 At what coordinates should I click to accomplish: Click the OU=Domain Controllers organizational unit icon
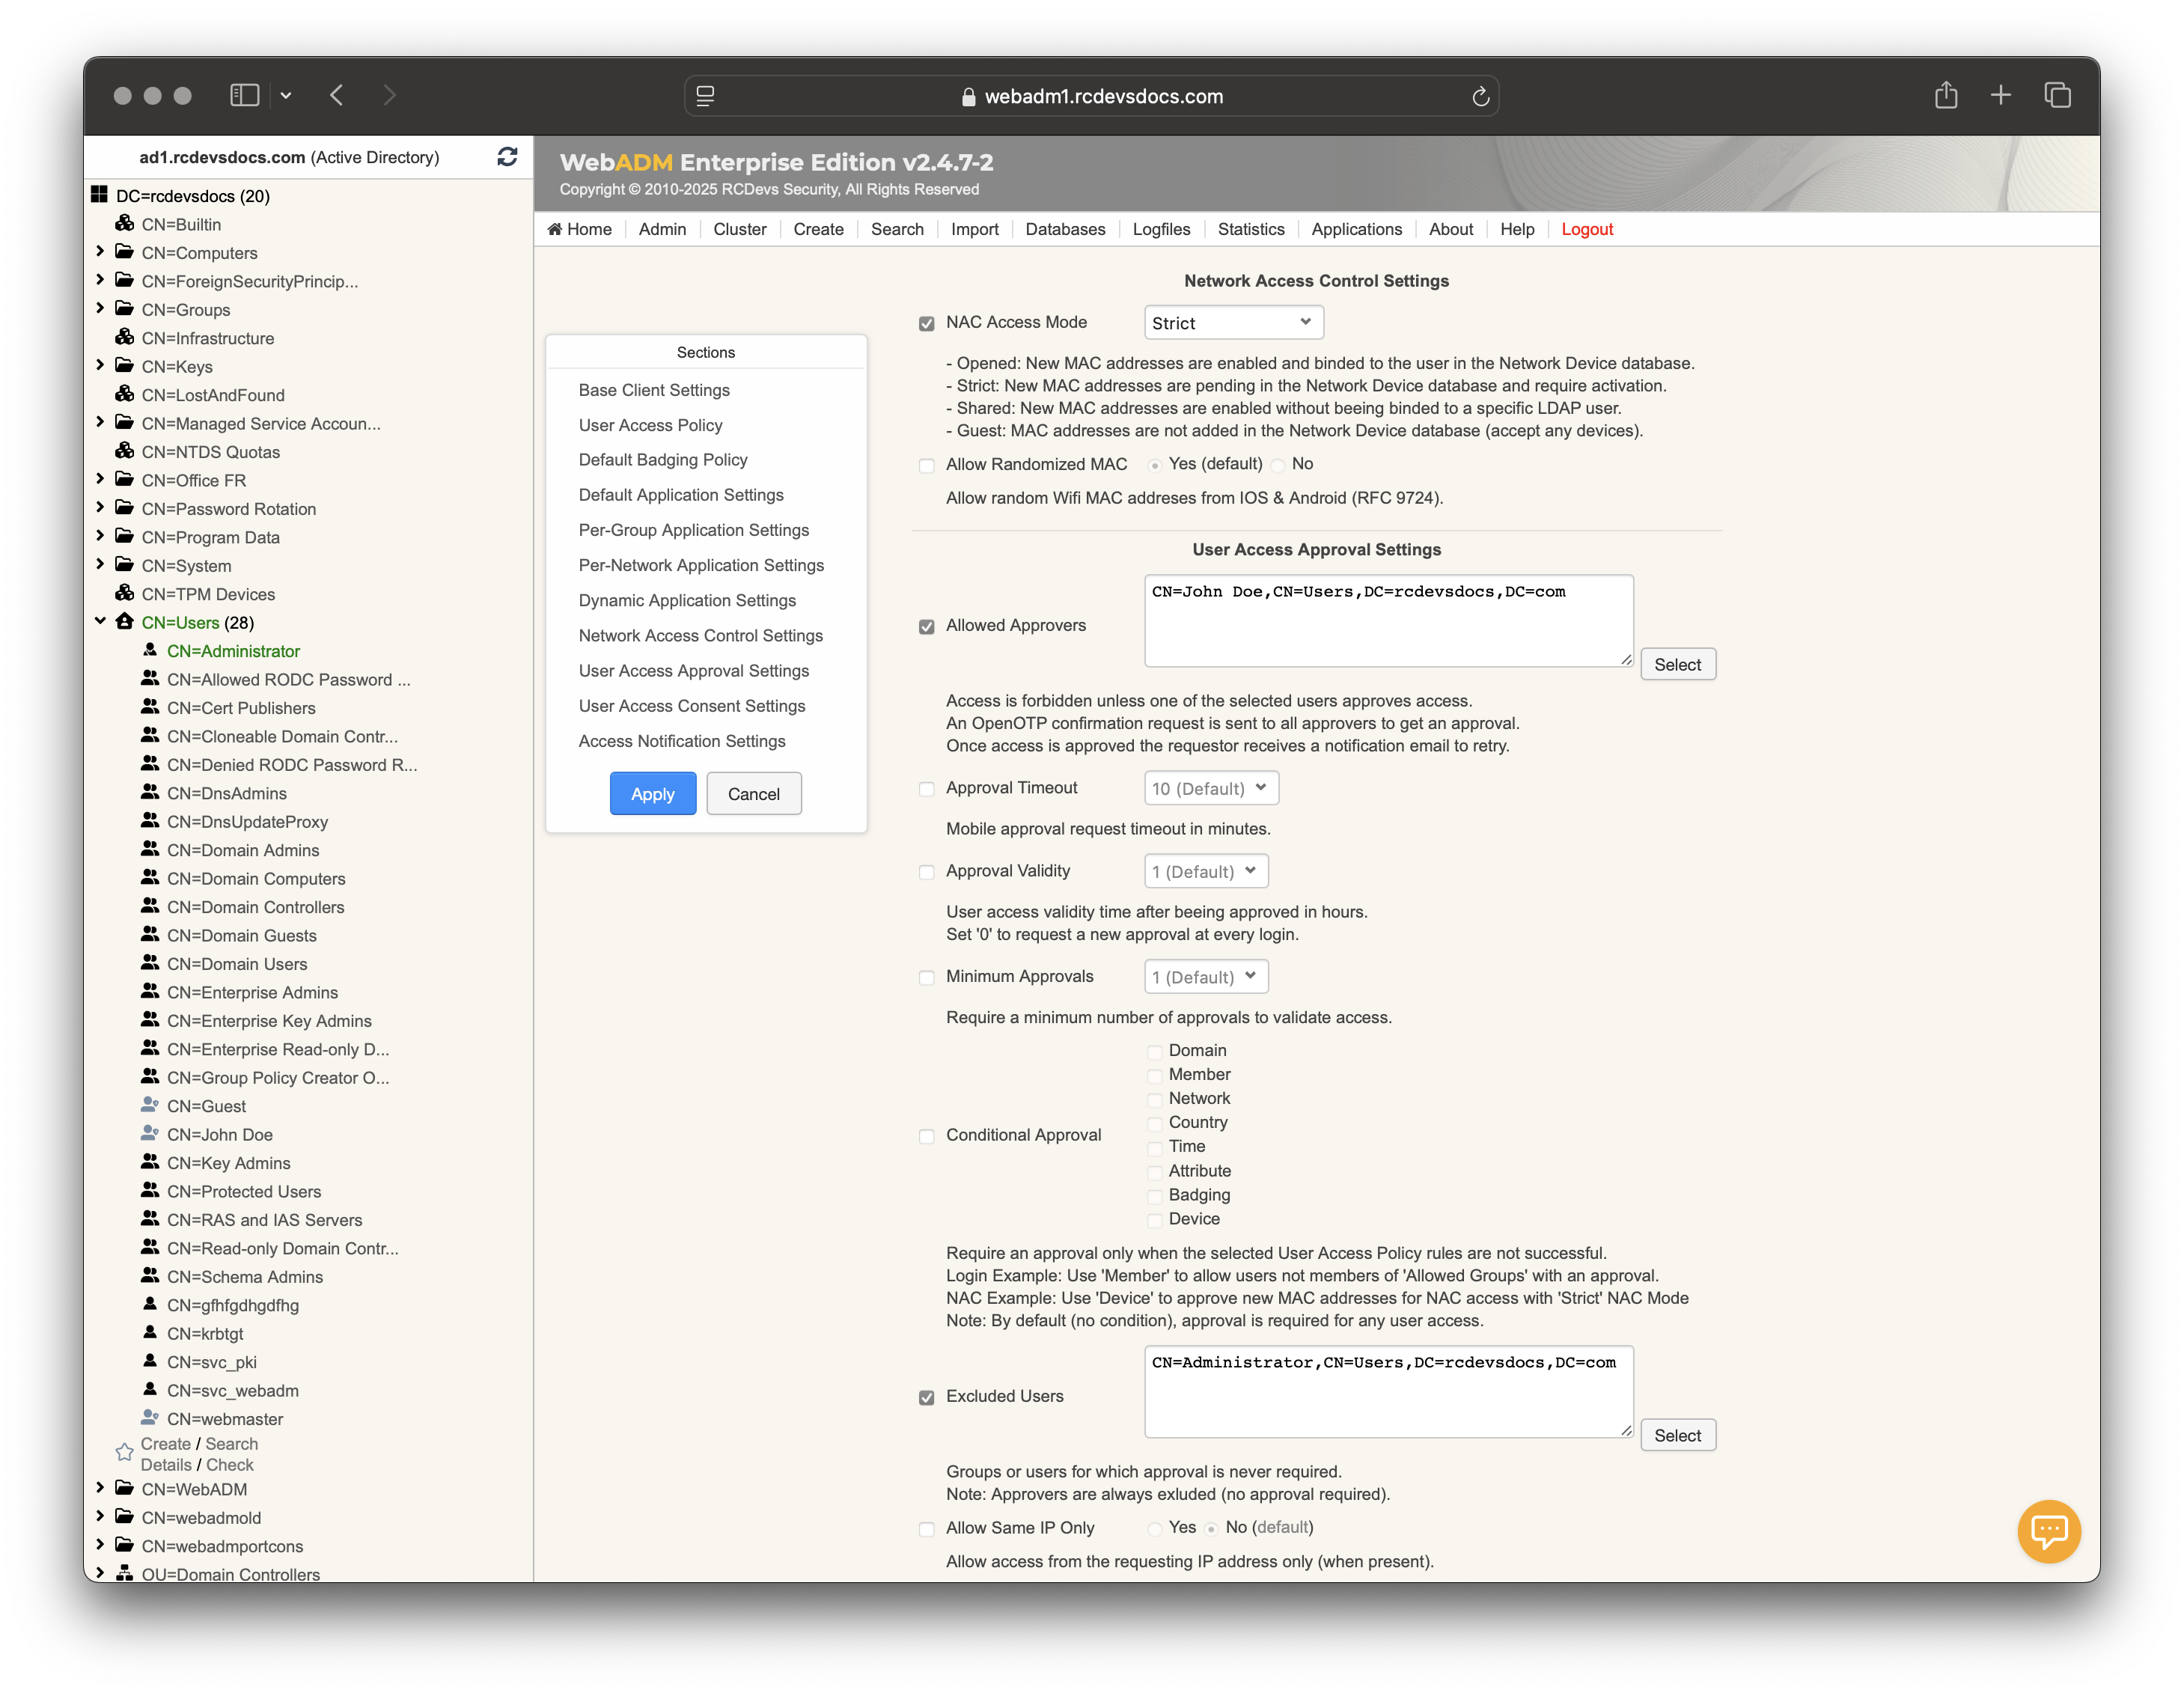coord(124,1573)
